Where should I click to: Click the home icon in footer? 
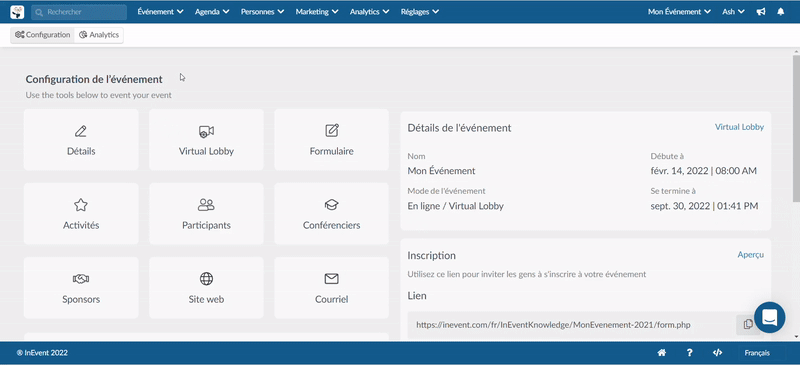pos(662,353)
